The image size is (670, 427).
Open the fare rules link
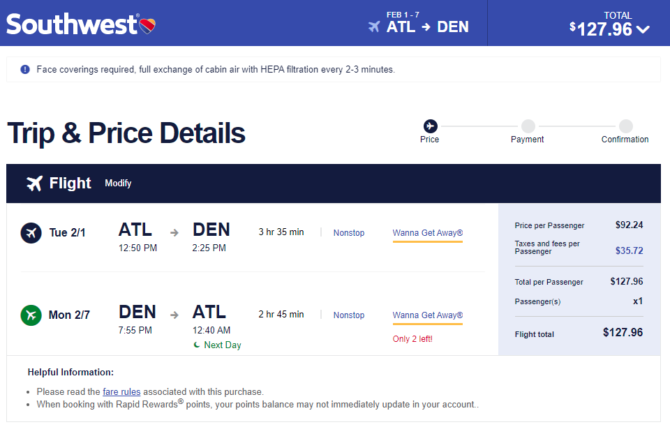click(121, 392)
